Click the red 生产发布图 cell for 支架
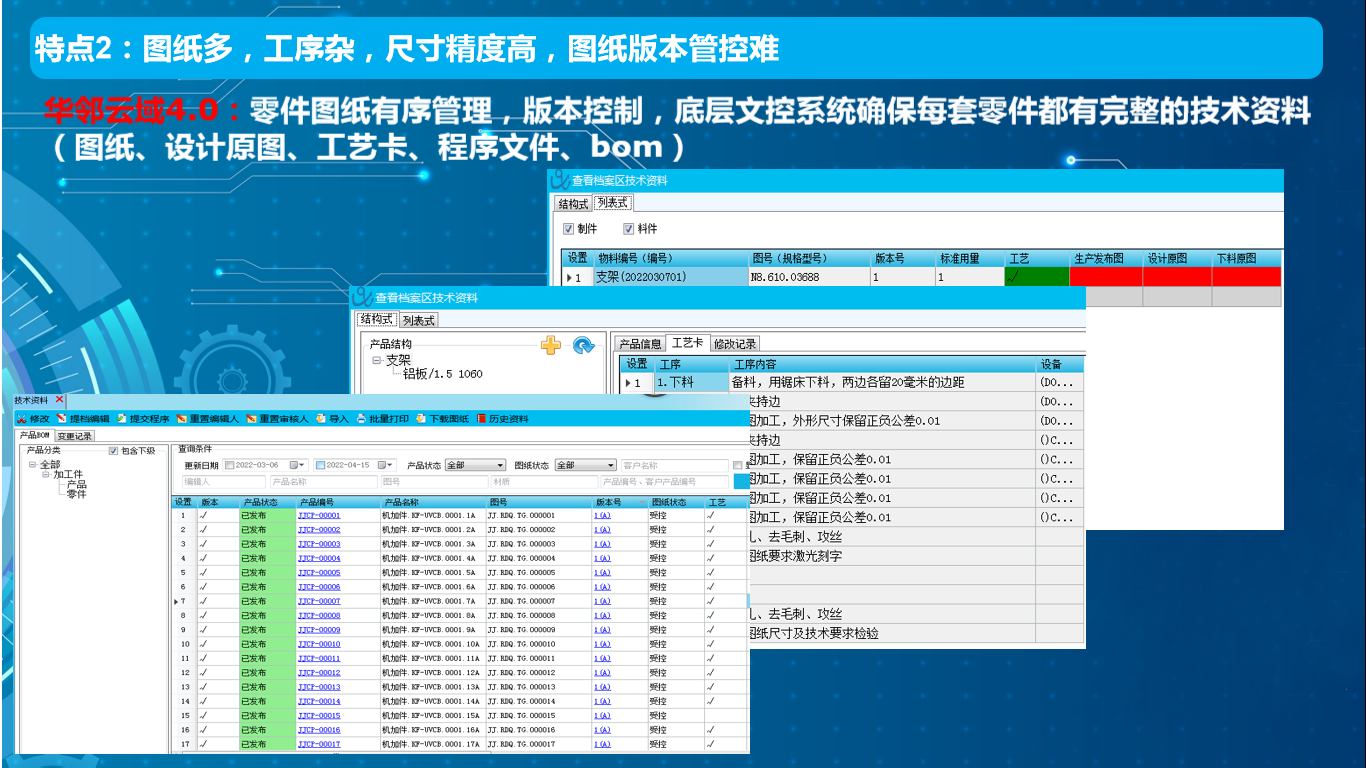Image resolution: width=1366 pixels, height=768 pixels. 1107,277
